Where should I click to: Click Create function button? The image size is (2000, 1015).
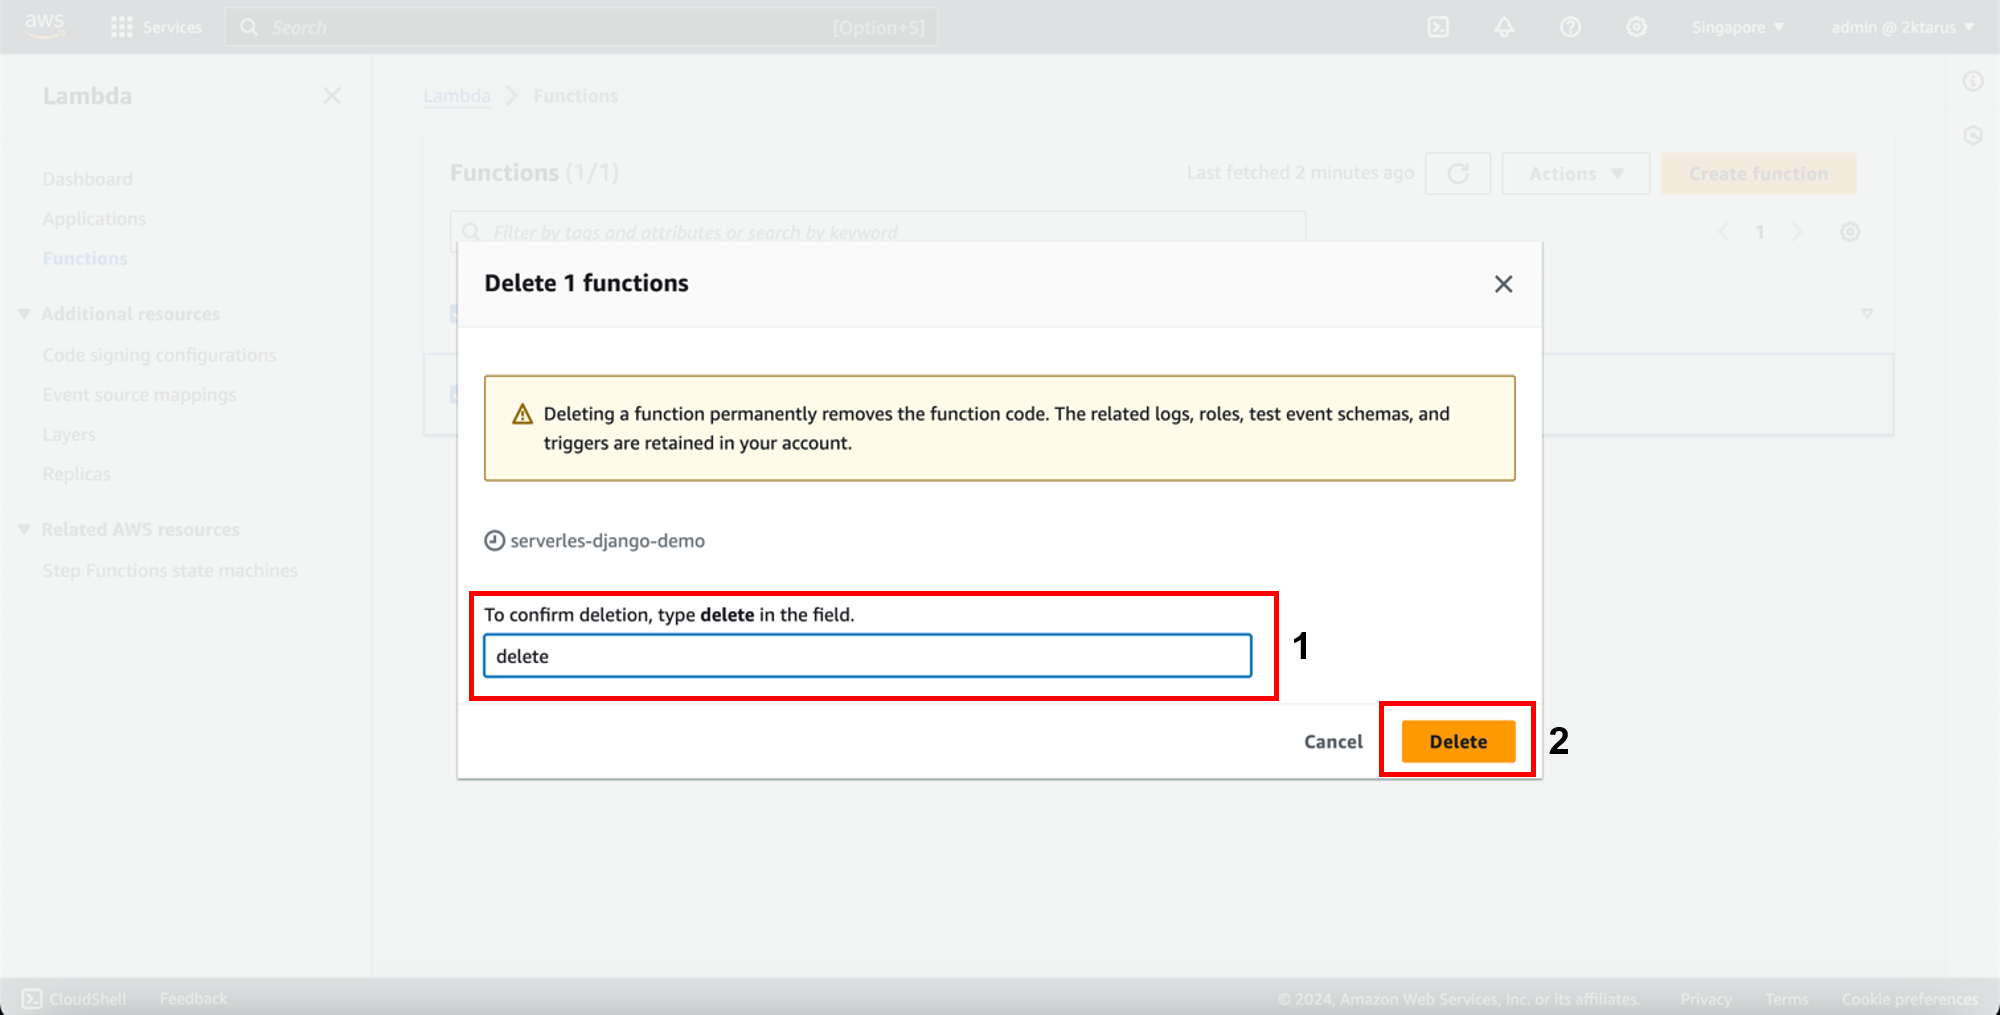tap(1759, 174)
